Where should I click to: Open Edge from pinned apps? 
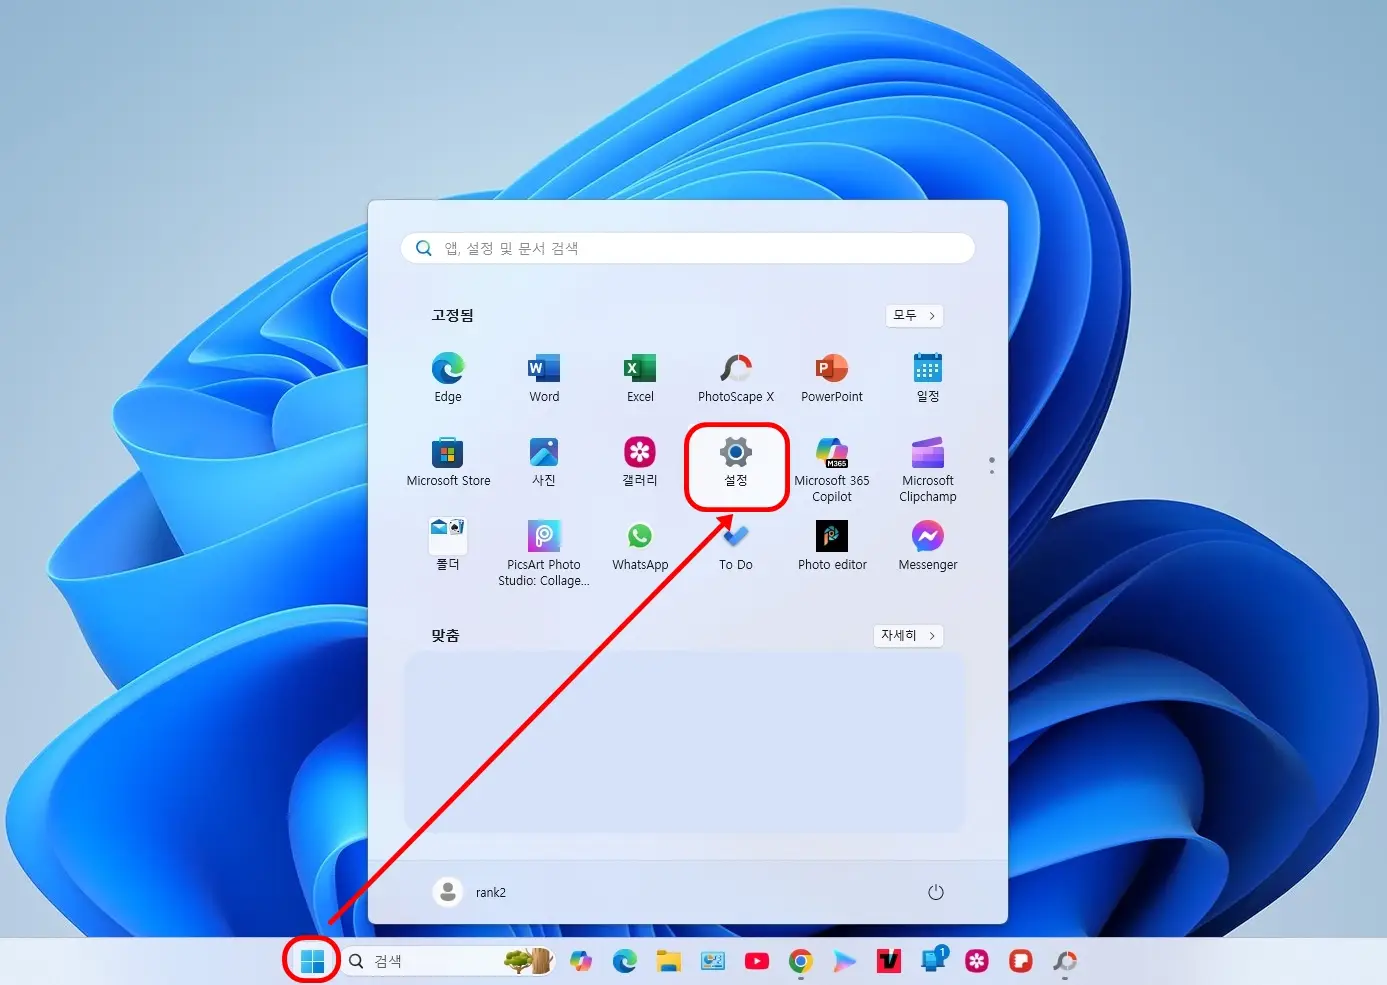(448, 377)
